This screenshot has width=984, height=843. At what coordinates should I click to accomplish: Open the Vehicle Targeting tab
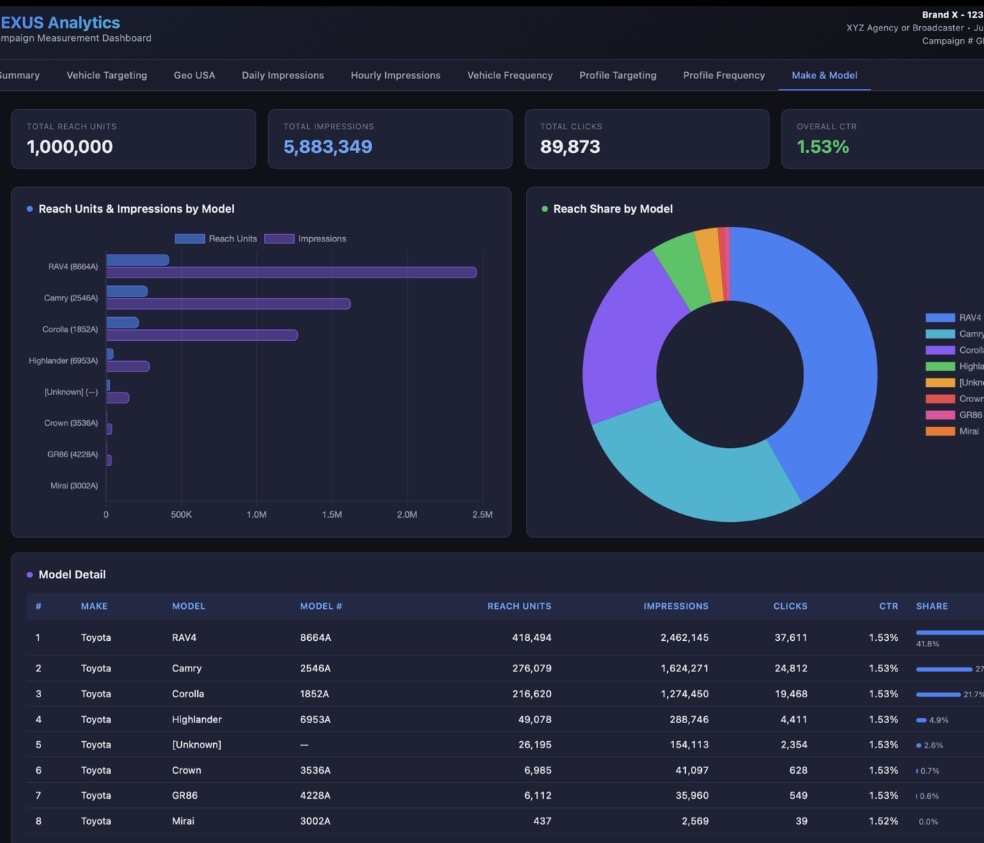pyautogui.click(x=107, y=75)
